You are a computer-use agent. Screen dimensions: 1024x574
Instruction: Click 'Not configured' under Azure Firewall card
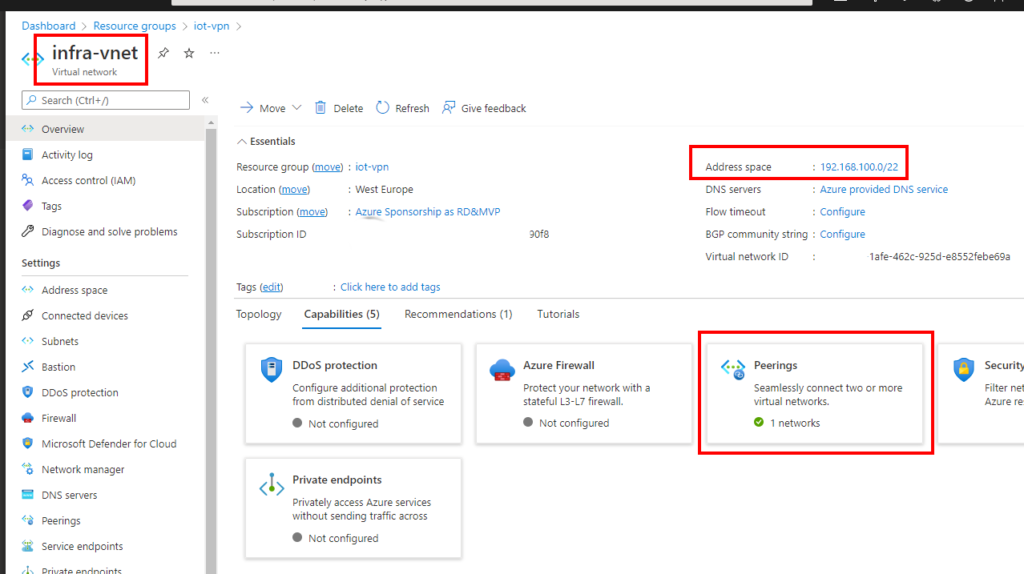tap(573, 423)
